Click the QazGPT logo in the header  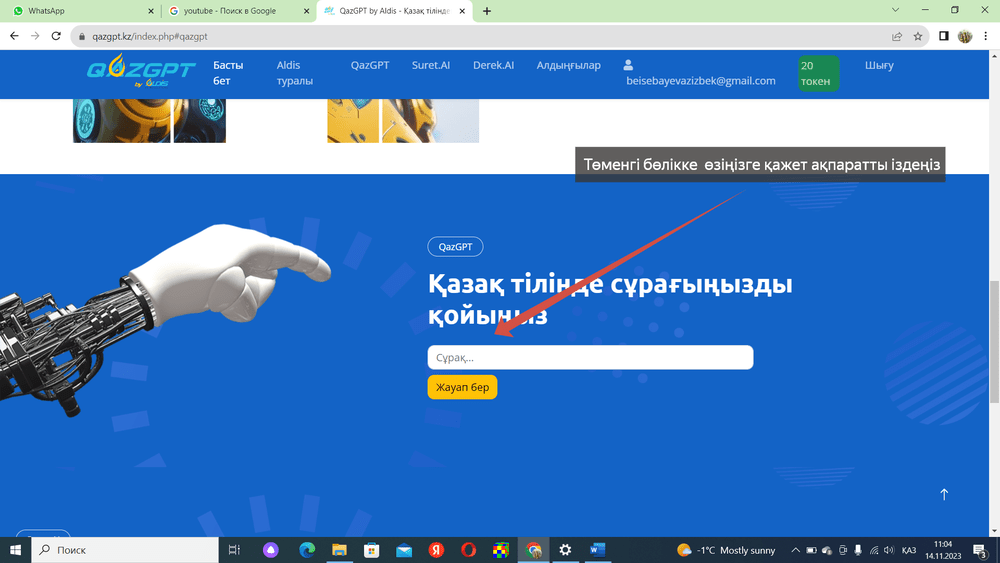[x=126, y=71]
